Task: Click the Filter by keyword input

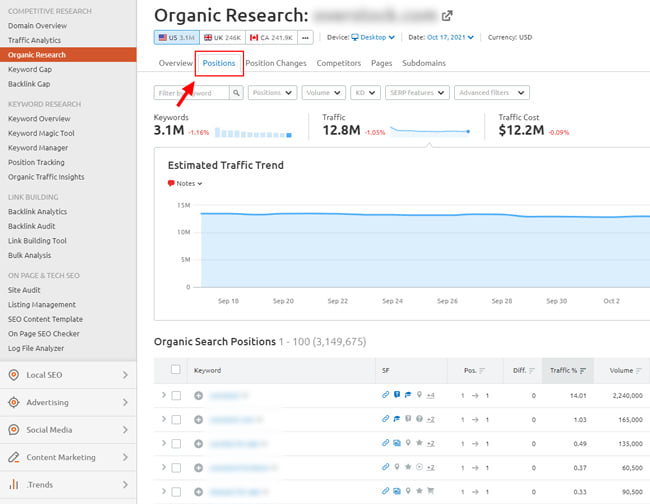Action: (x=192, y=93)
